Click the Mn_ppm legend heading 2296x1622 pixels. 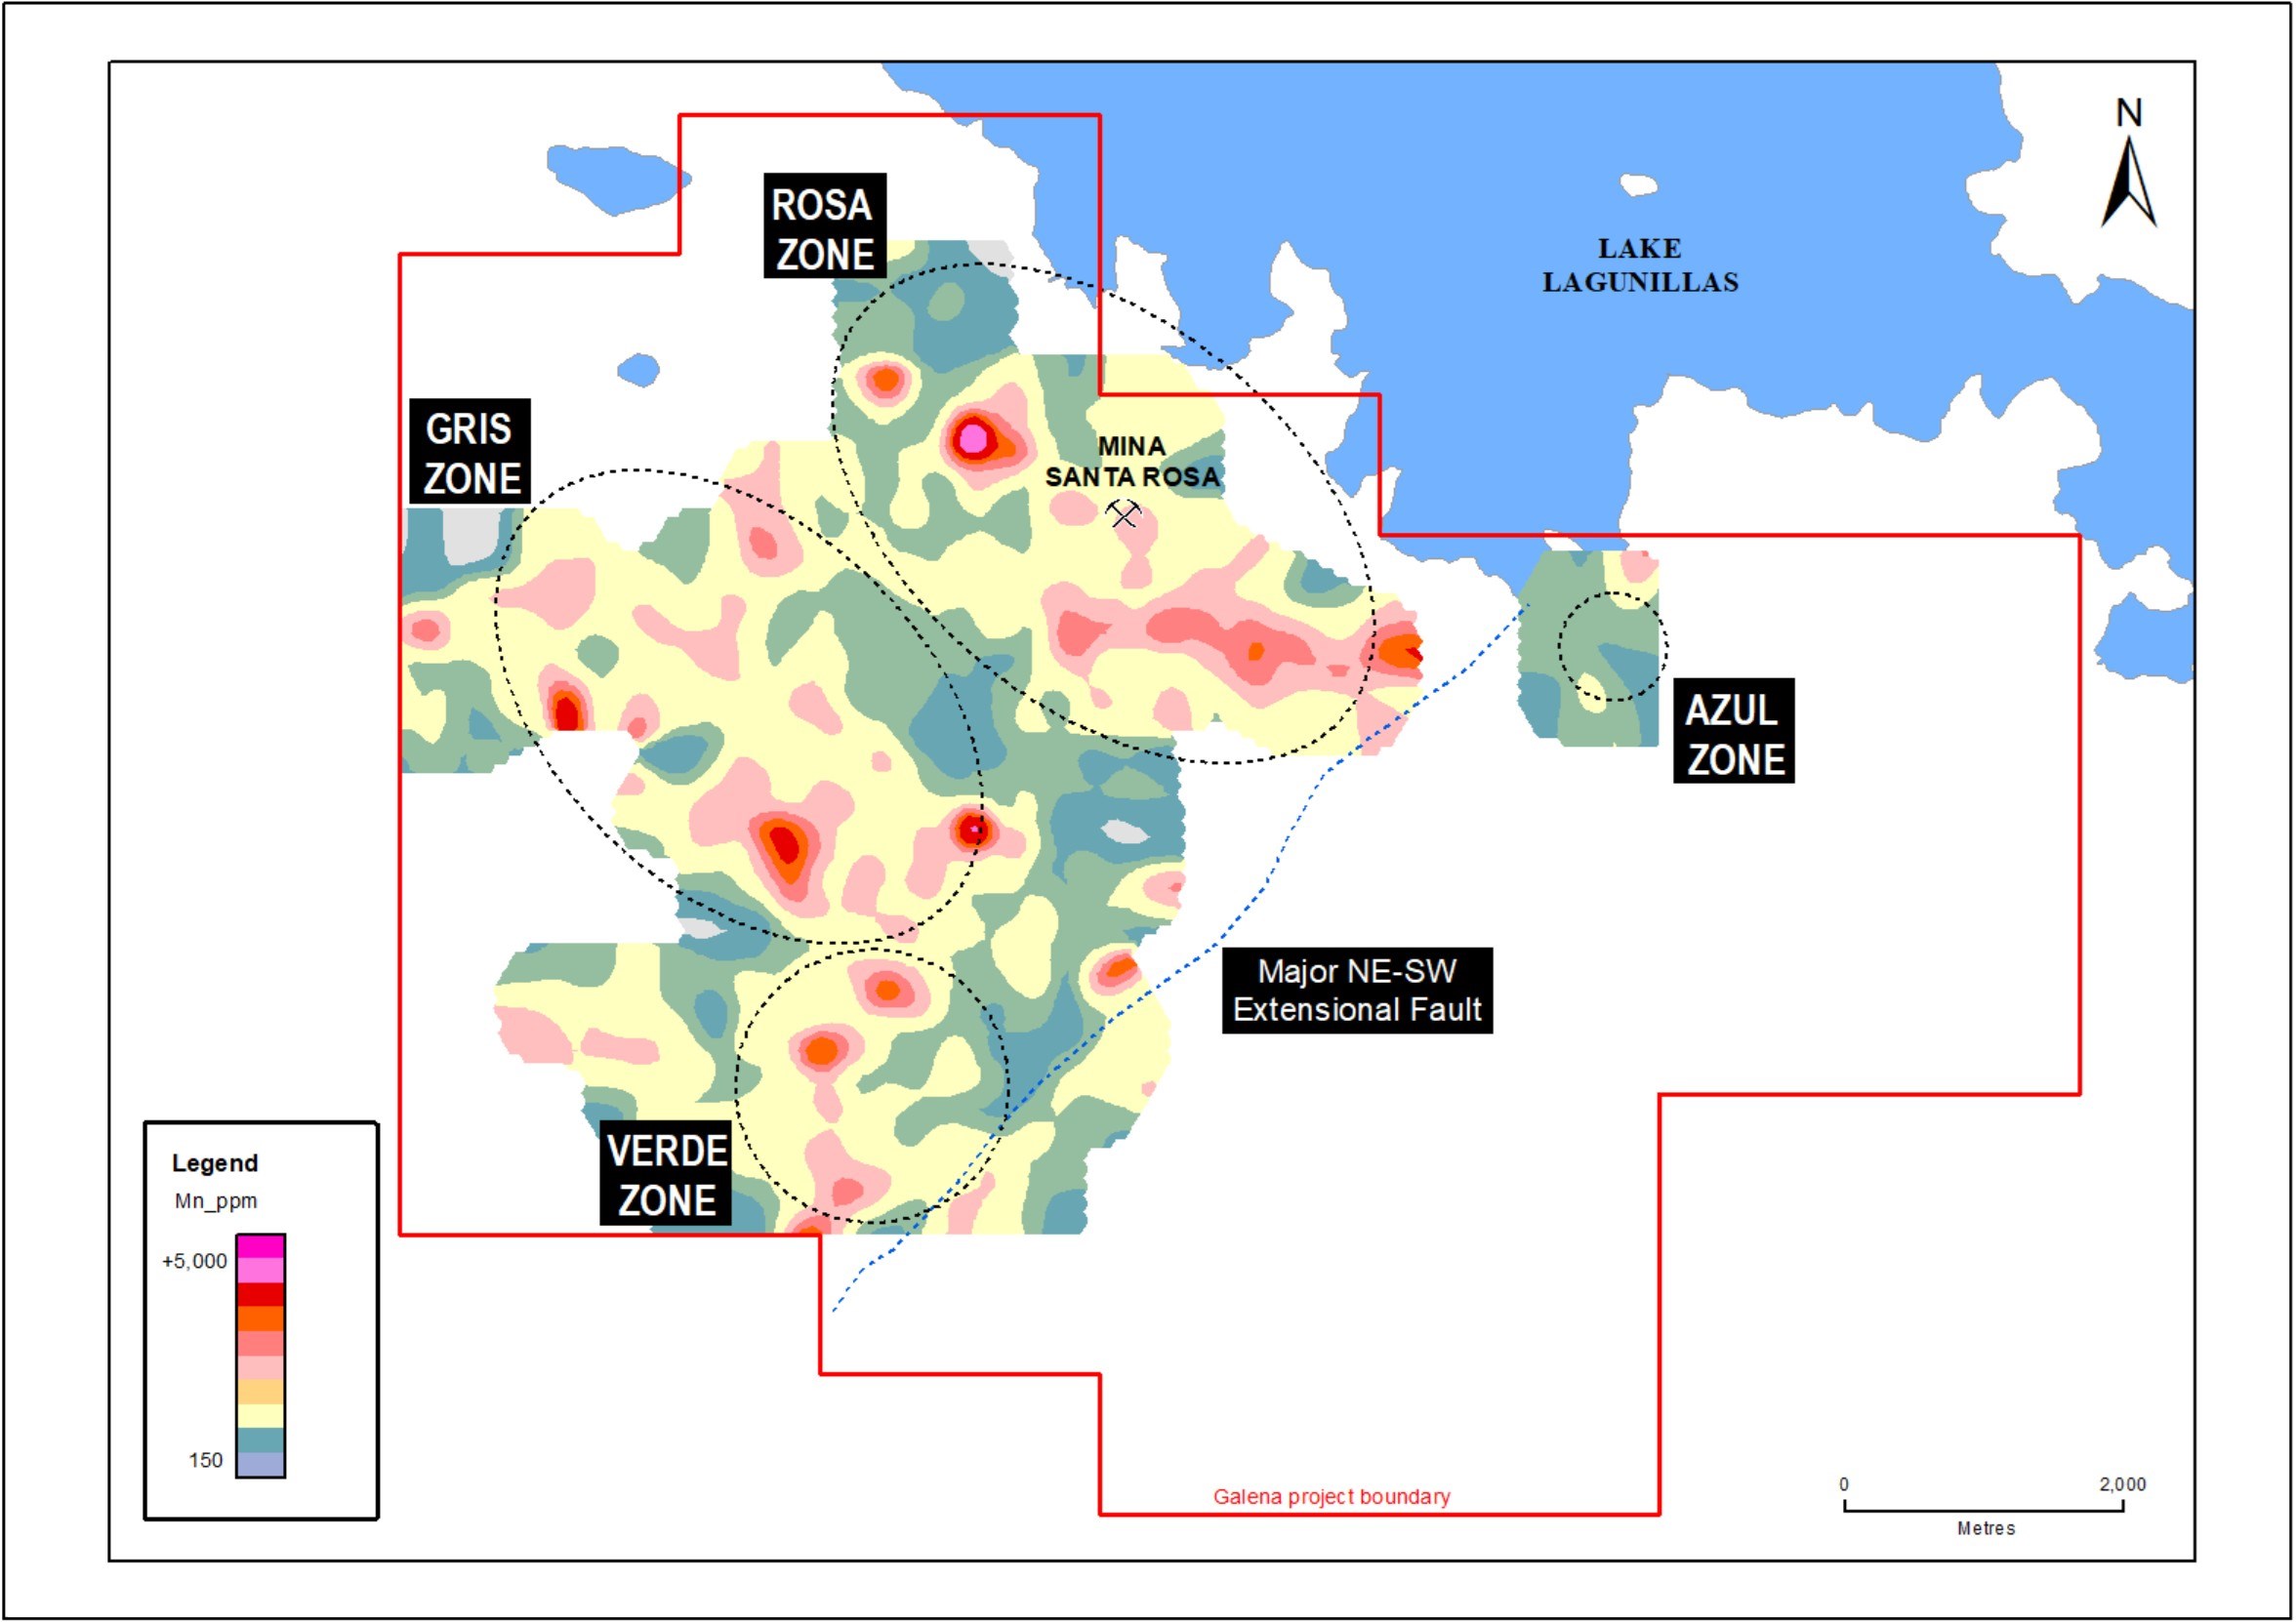click(x=216, y=1201)
